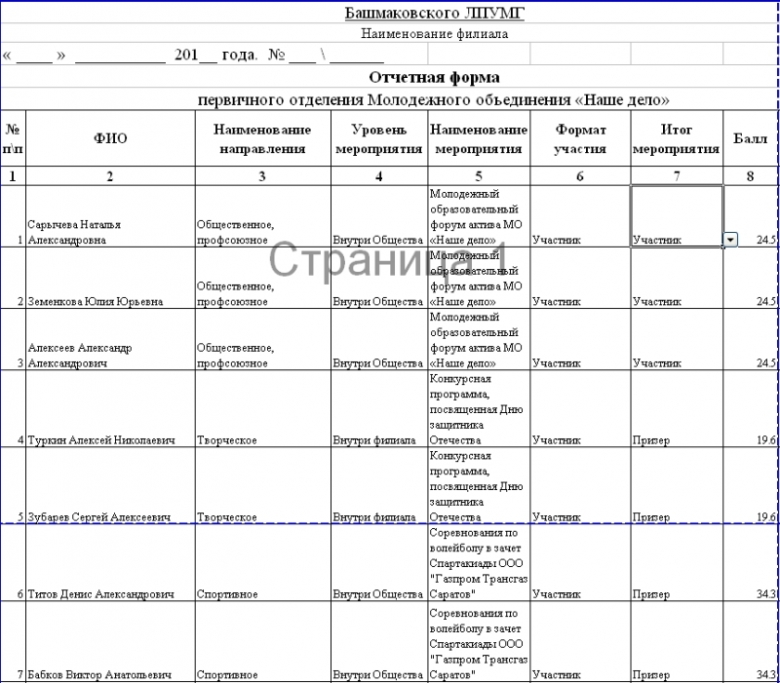Select row number 4 cell
The height and width of the screenshot is (683, 780).
tap(13, 408)
